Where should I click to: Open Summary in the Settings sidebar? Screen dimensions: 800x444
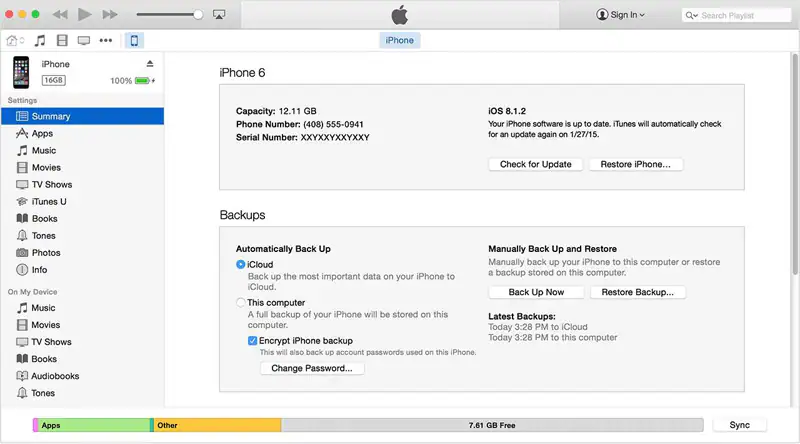[83, 116]
